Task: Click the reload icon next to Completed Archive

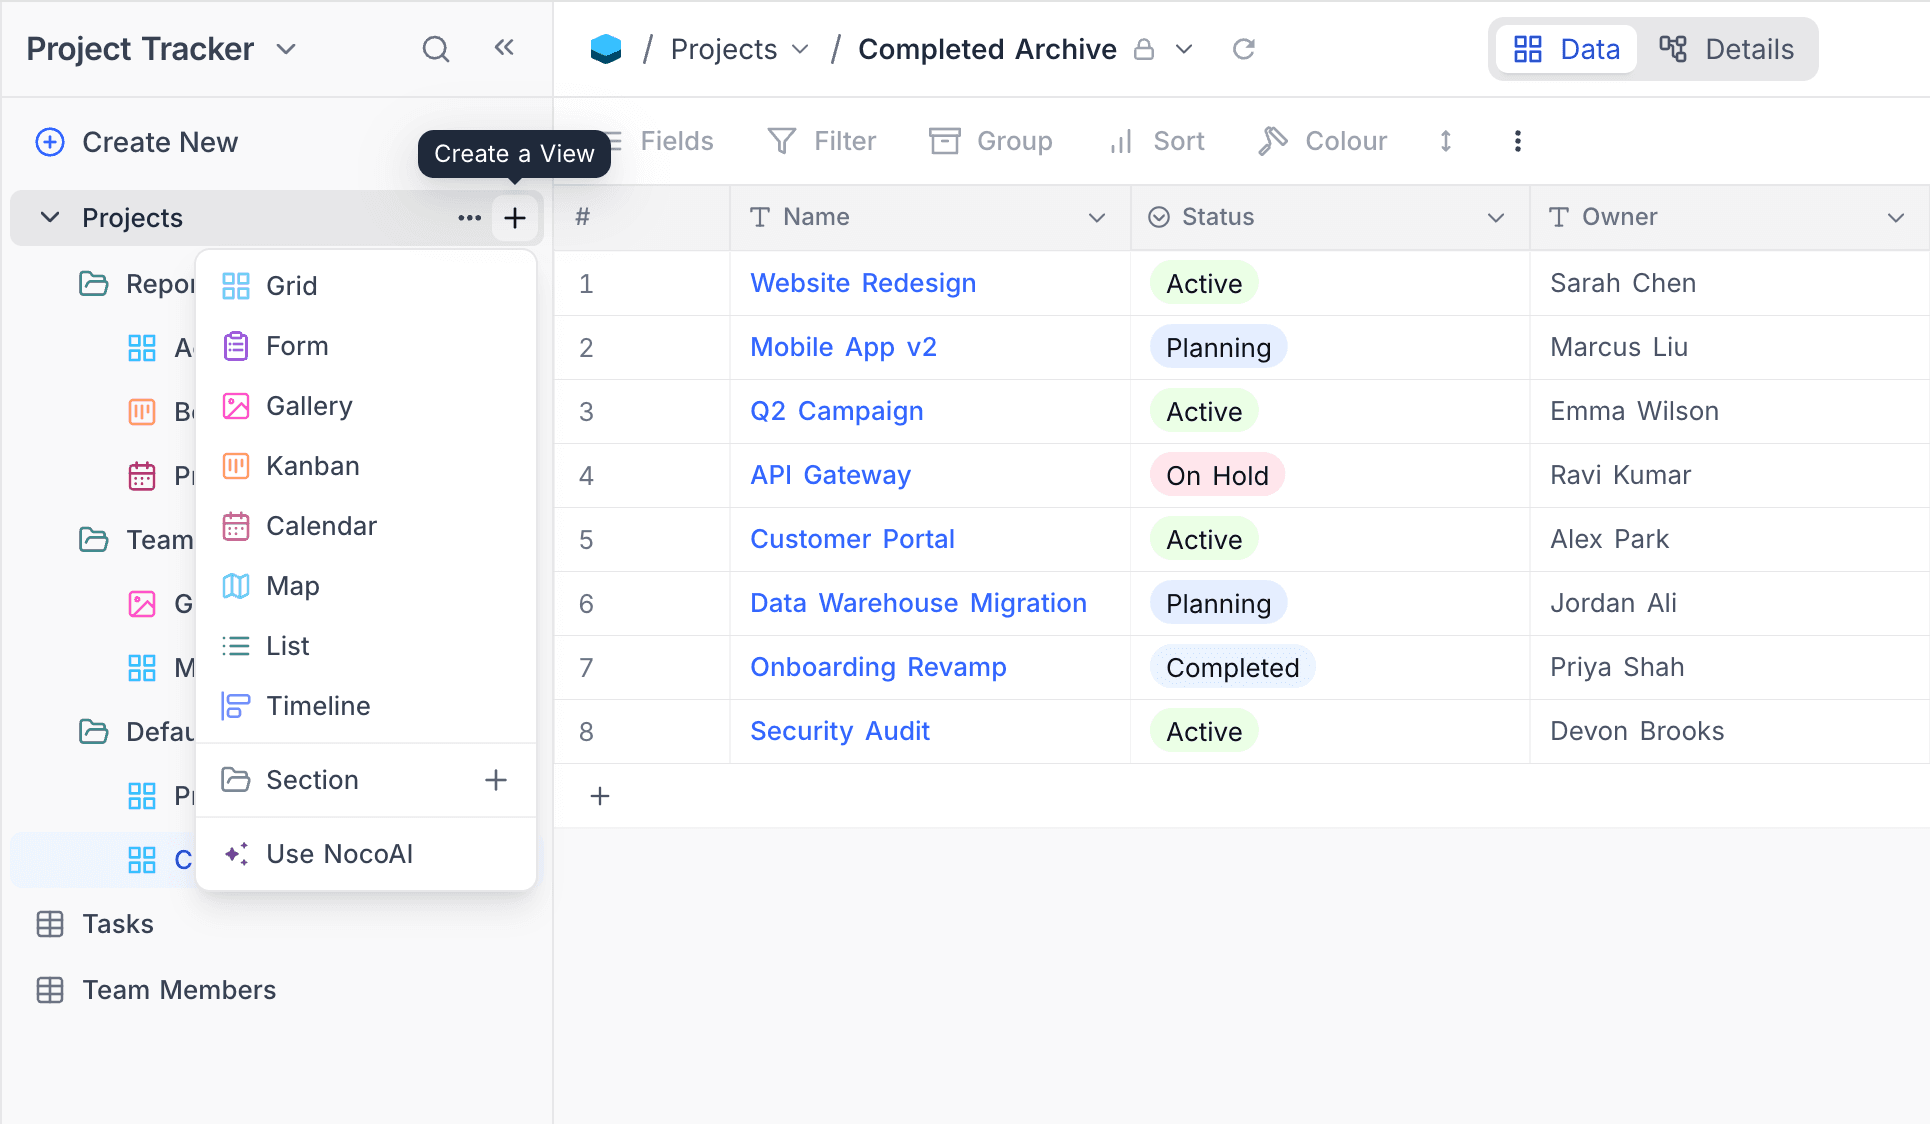Action: pos(1243,49)
